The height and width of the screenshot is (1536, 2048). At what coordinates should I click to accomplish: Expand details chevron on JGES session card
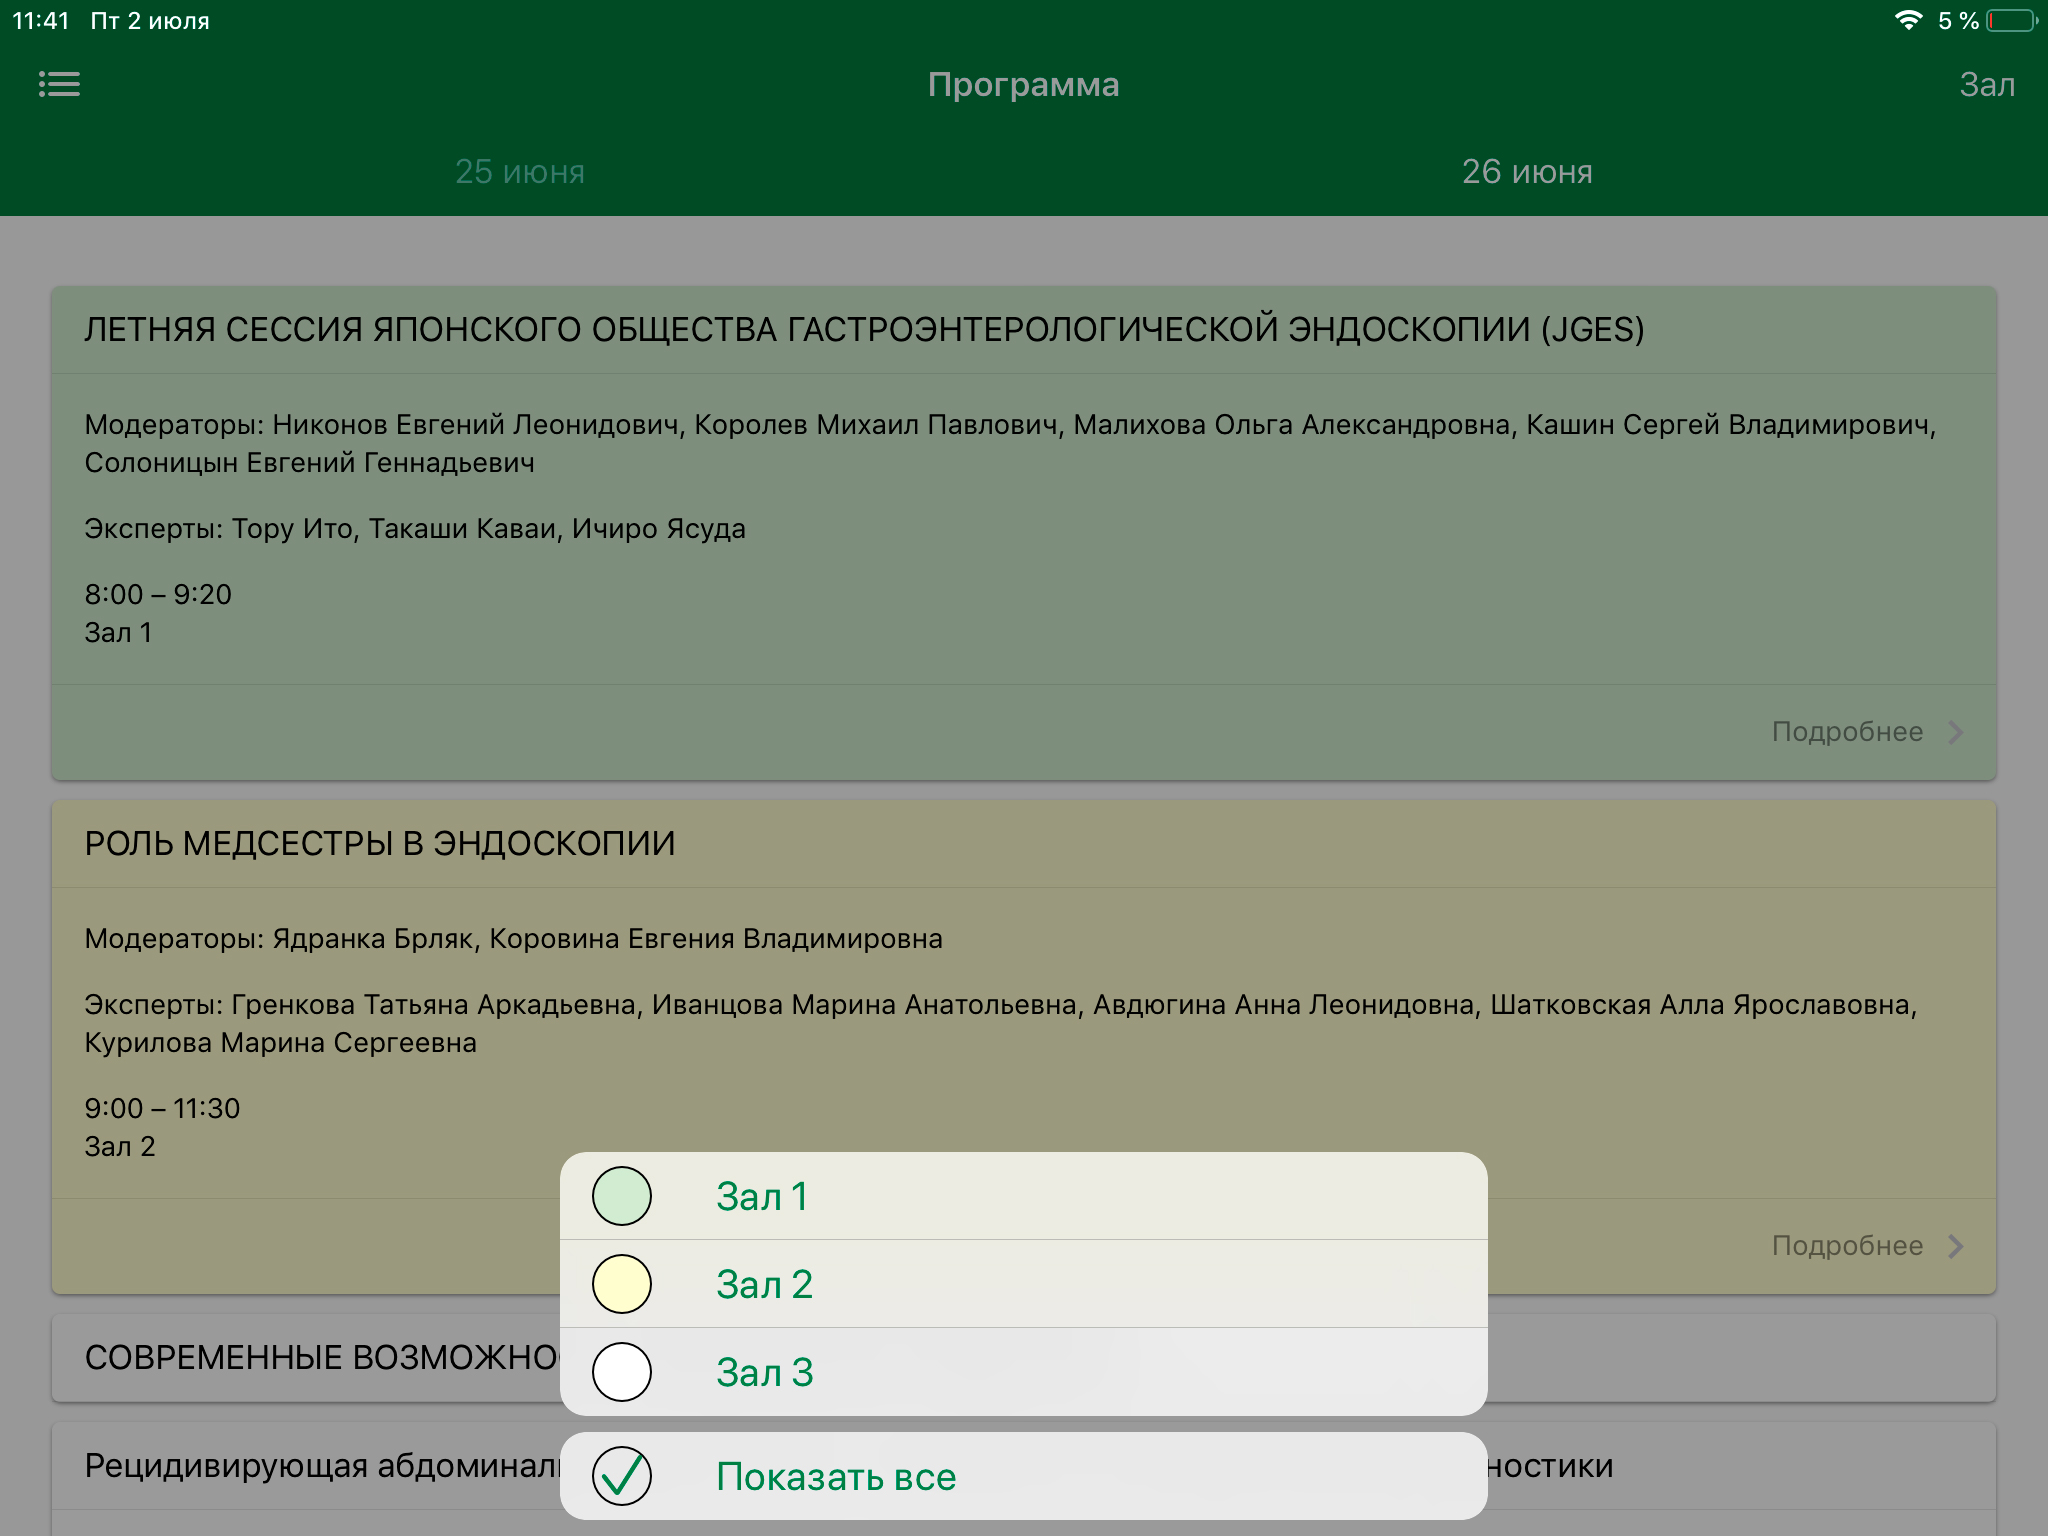[1956, 732]
